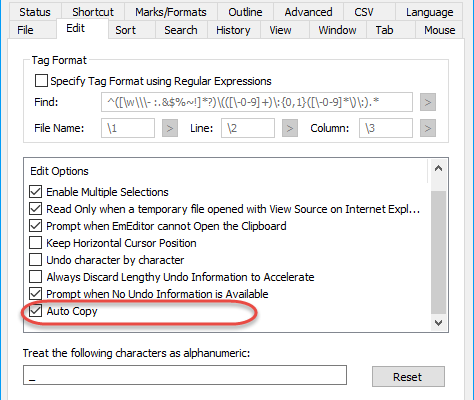Check Always Discard Lengthy Undo Information
Viewport: 474px width, 400px height.
point(36,277)
